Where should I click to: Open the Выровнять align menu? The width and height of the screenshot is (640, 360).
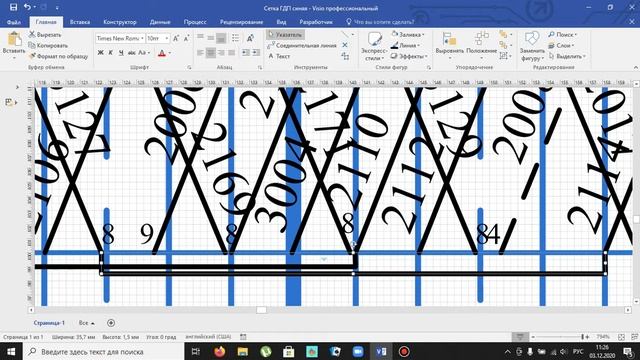pyautogui.click(x=449, y=46)
